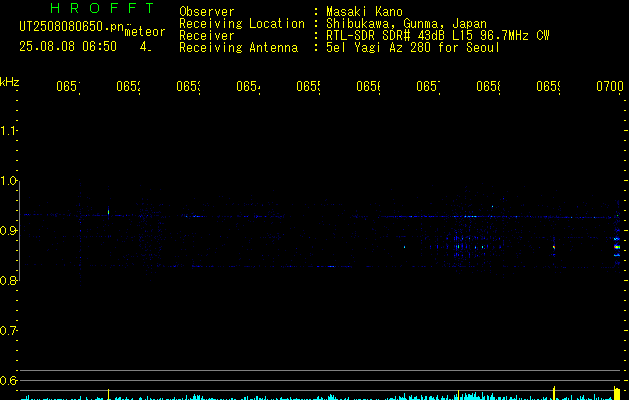The height and width of the screenshot is (400, 629).
Task: Click the 0656 time marker
Action: (368, 86)
